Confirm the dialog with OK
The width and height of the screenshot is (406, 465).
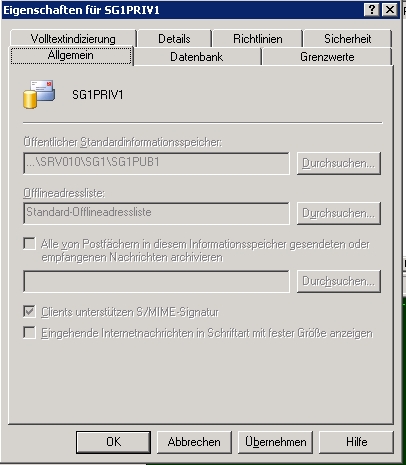click(x=113, y=442)
